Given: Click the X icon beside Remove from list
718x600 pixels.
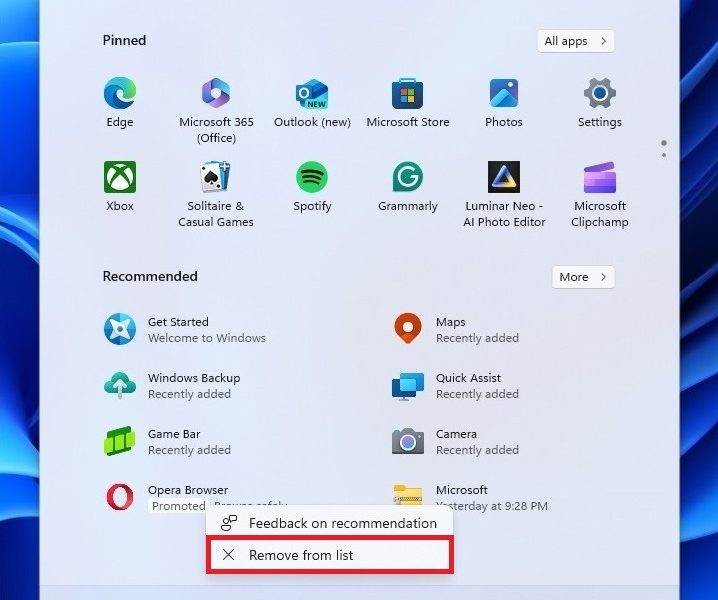Looking at the screenshot, I should coord(228,555).
